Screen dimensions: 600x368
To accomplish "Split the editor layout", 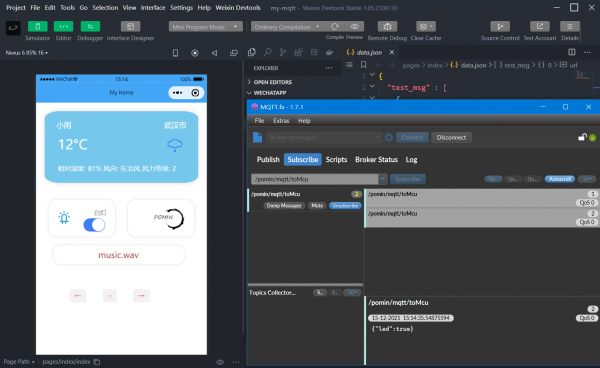I will [572, 52].
